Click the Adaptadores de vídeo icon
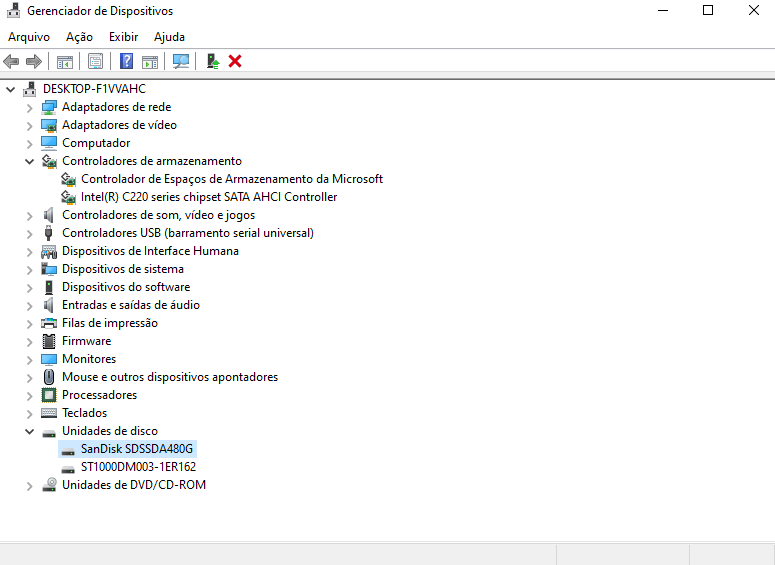775x565 pixels. pyautogui.click(x=49, y=125)
